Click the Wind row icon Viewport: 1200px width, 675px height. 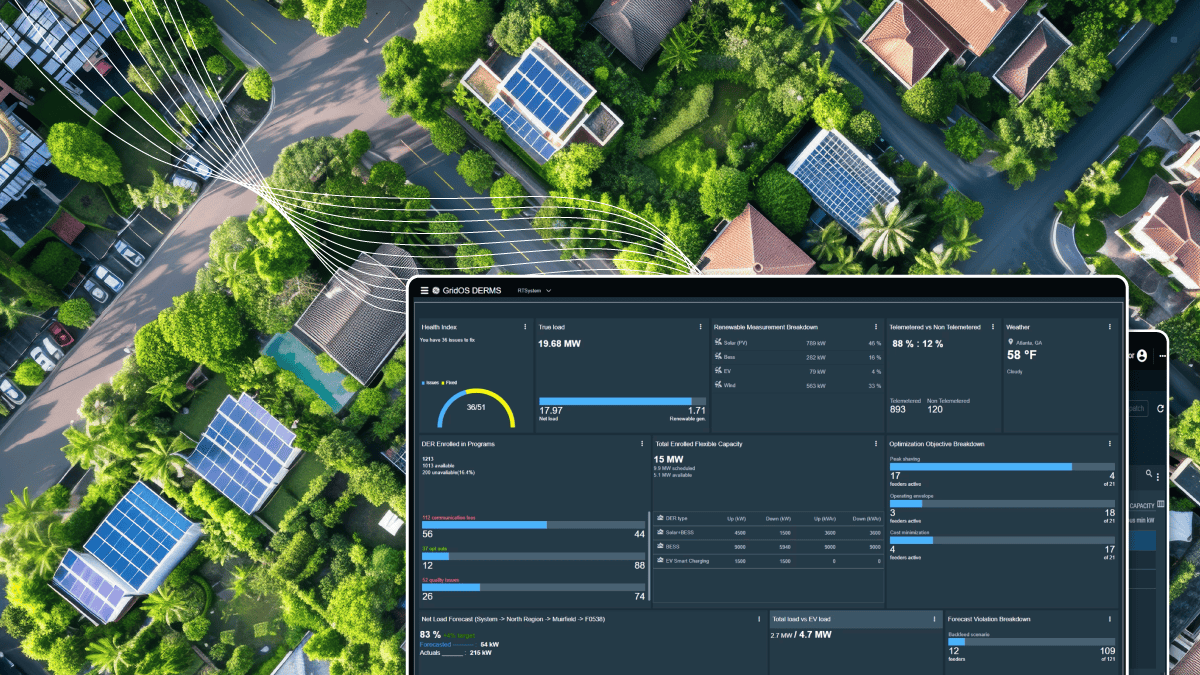tap(718, 384)
